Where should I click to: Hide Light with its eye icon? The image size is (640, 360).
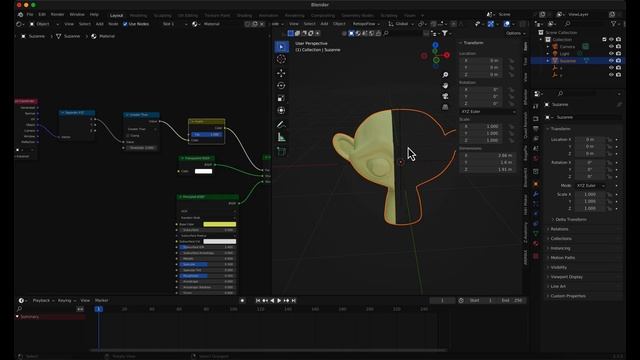tap(611, 53)
